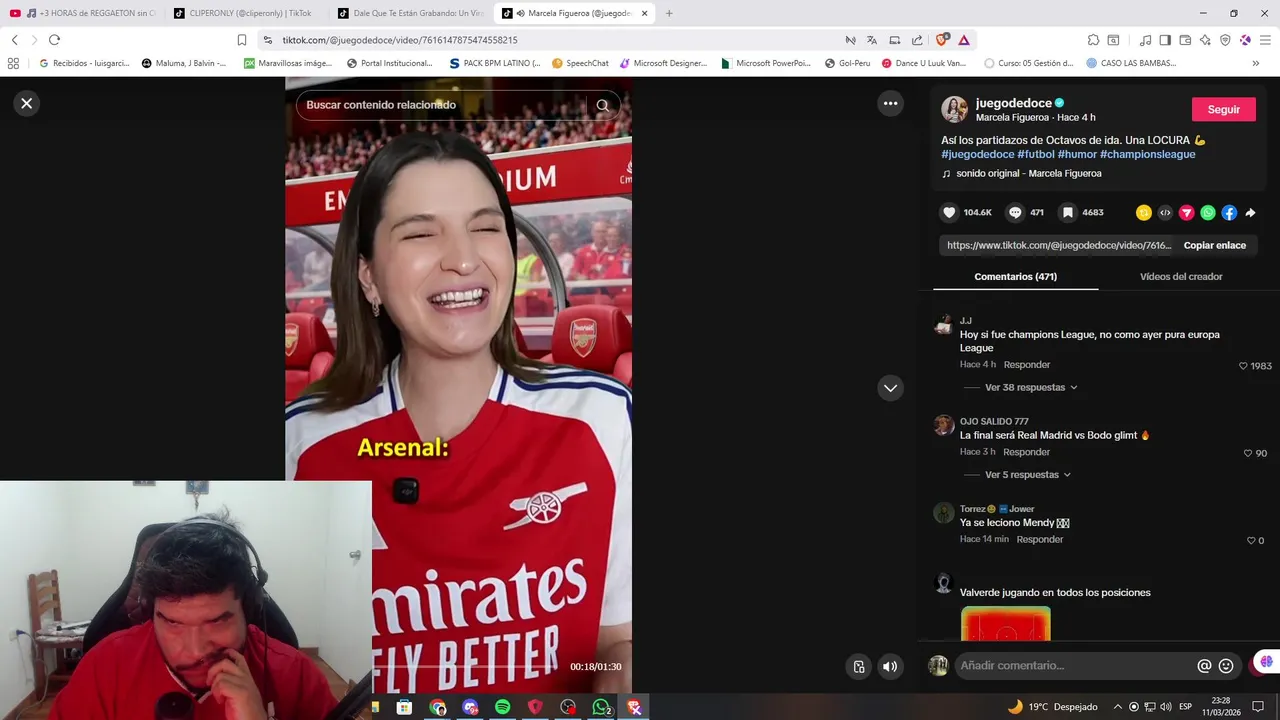Viewport: 1280px width, 720px height.
Task: Open the Brave Rewards triangle icon
Action: tap(964, 40)
